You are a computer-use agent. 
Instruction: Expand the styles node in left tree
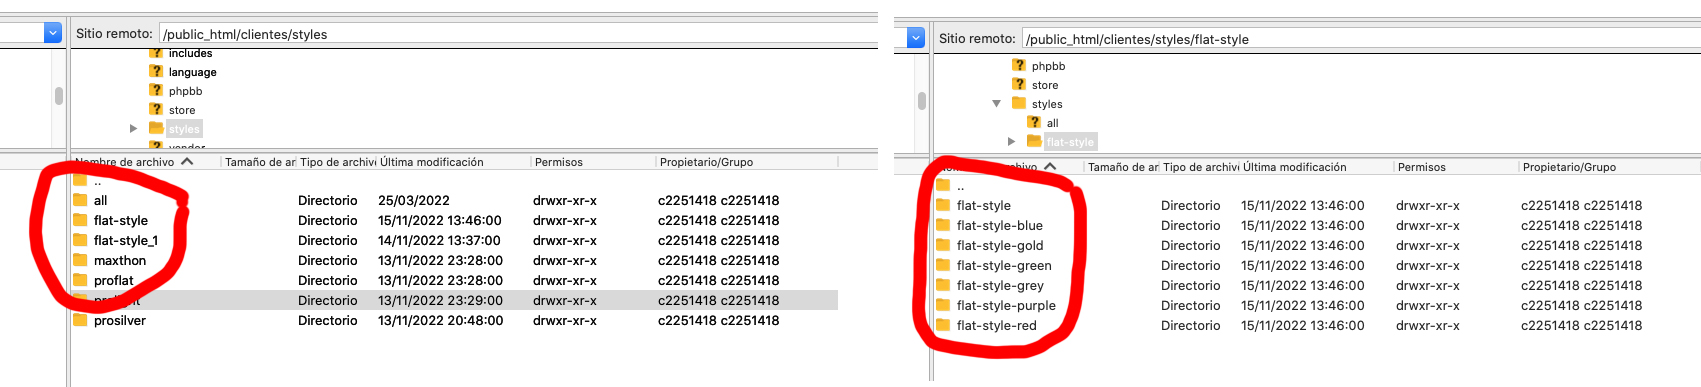tap(134, 128)
